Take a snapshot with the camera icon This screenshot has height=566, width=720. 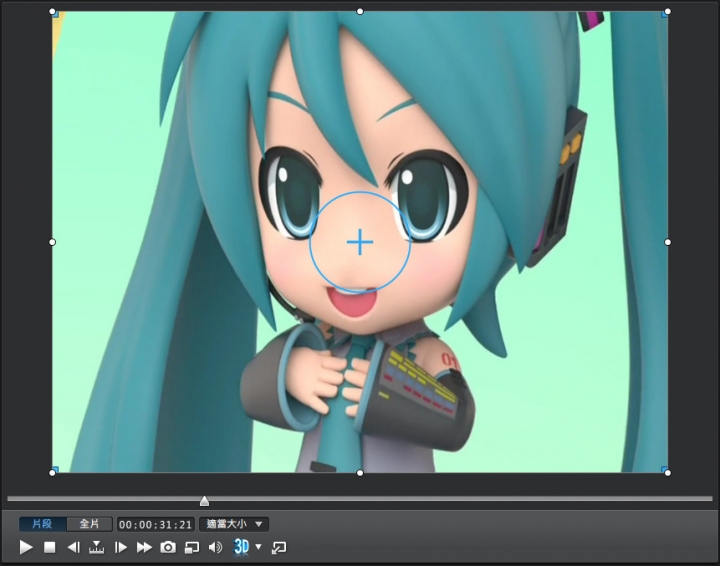(168, 547)
